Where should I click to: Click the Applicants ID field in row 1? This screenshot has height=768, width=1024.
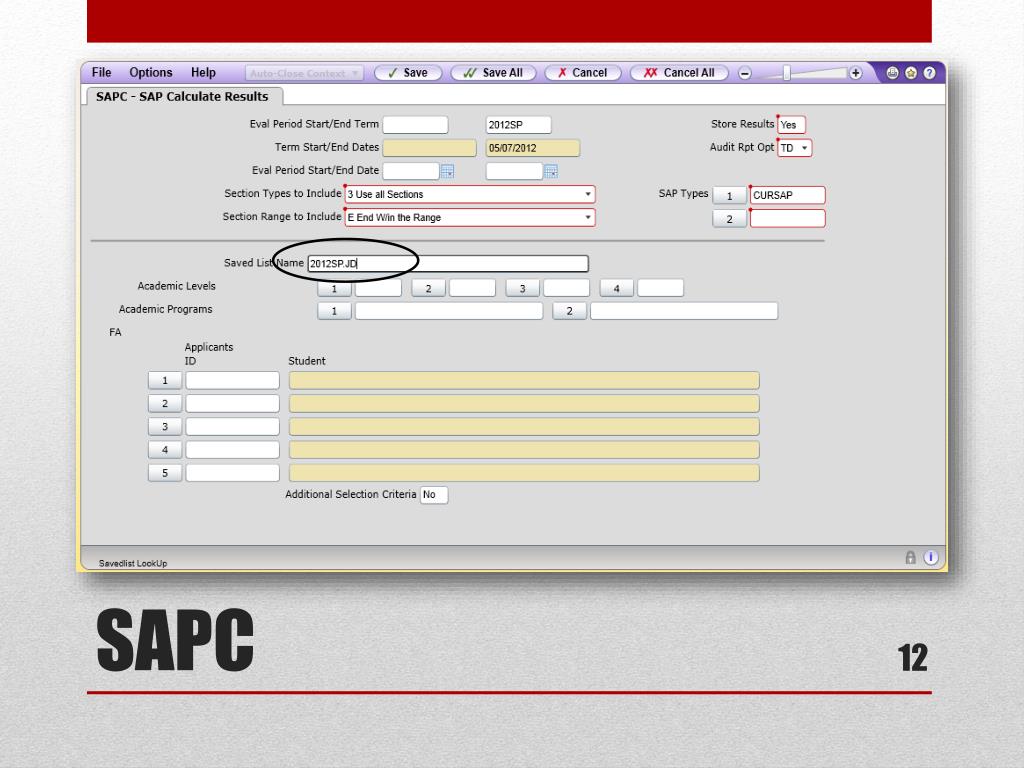232,380
